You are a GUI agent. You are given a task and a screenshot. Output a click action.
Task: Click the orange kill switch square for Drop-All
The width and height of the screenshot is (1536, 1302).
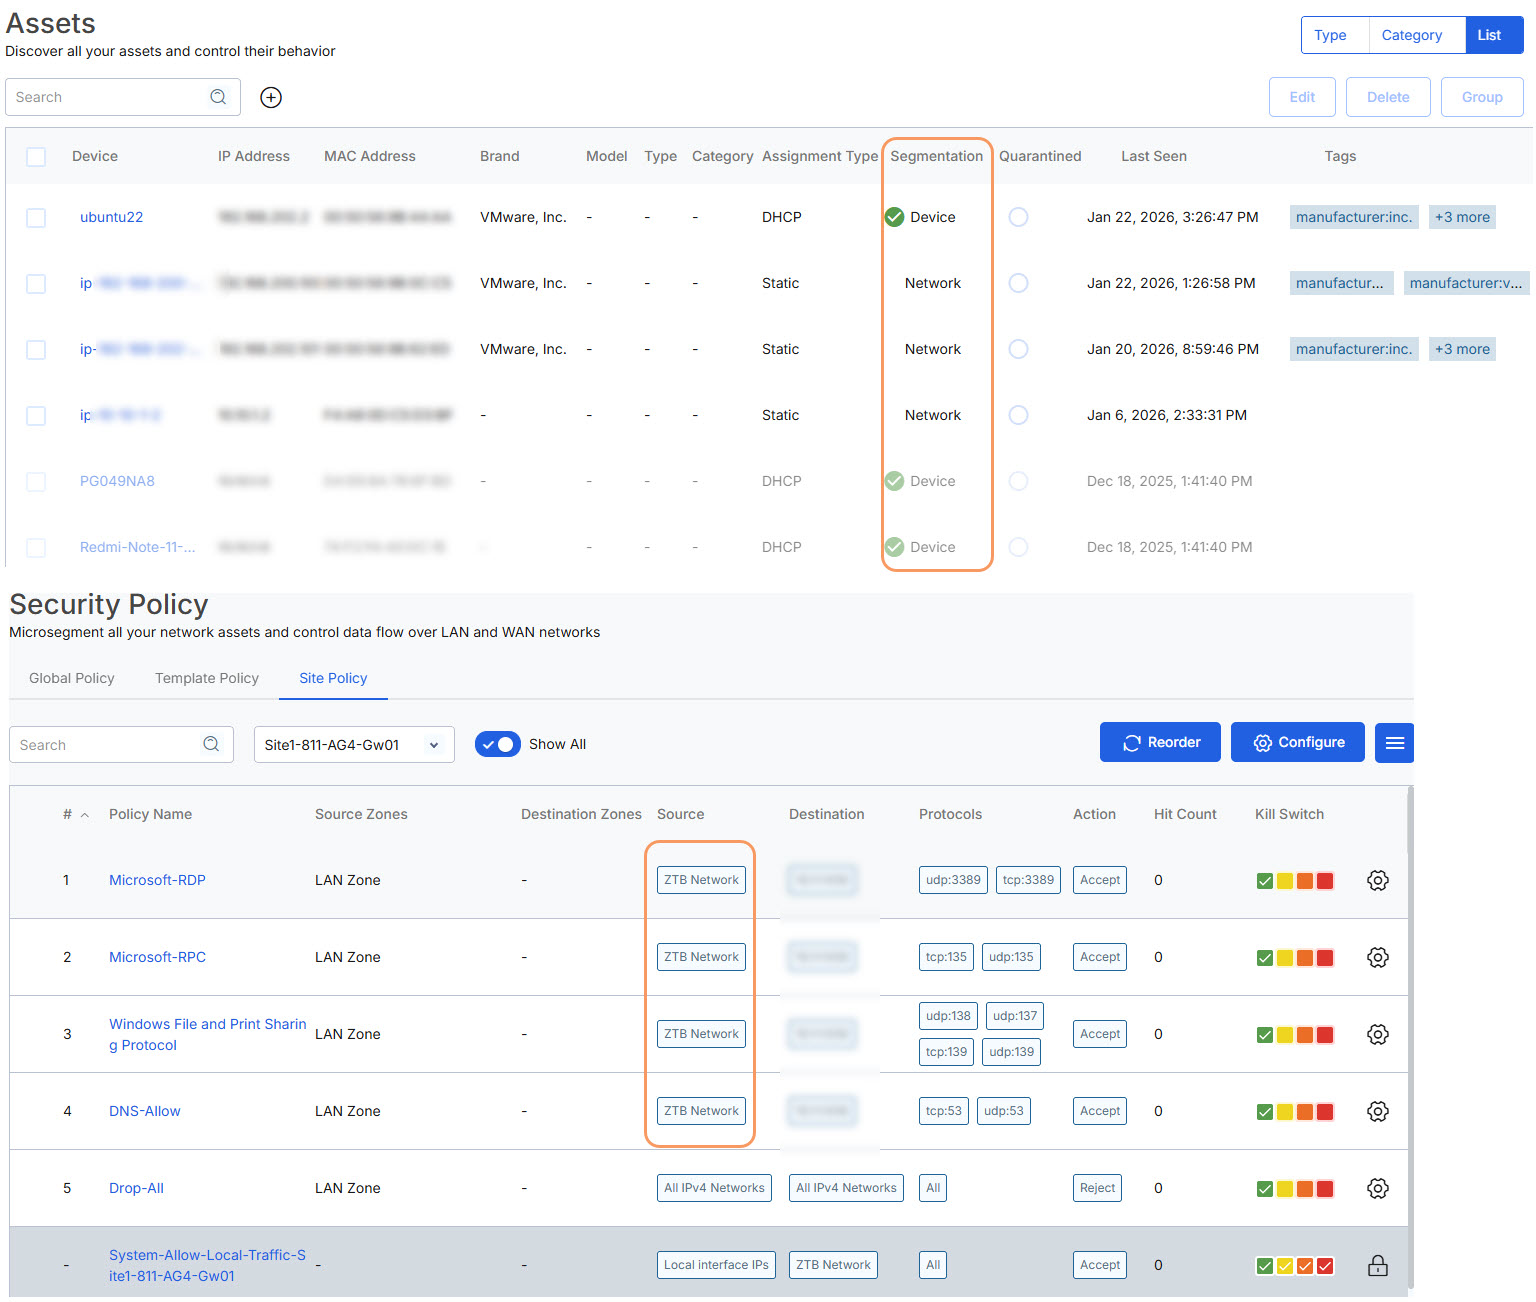tap(1305, 1189)
